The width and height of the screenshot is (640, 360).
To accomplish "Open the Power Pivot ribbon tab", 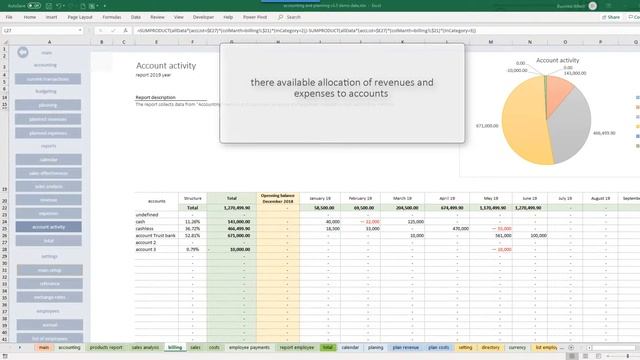I will coord(255,17).
